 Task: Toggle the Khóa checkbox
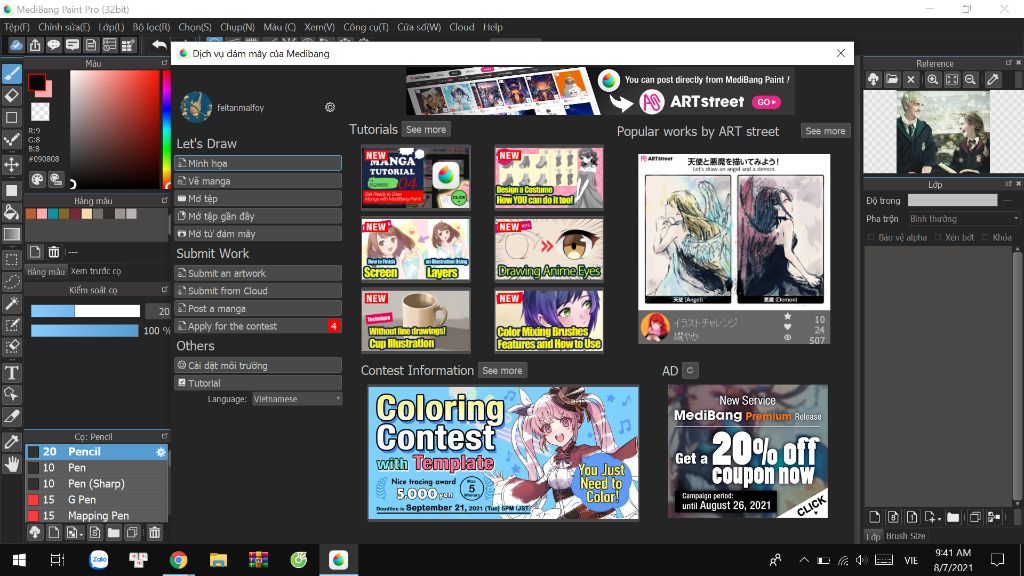coord(985,238)
